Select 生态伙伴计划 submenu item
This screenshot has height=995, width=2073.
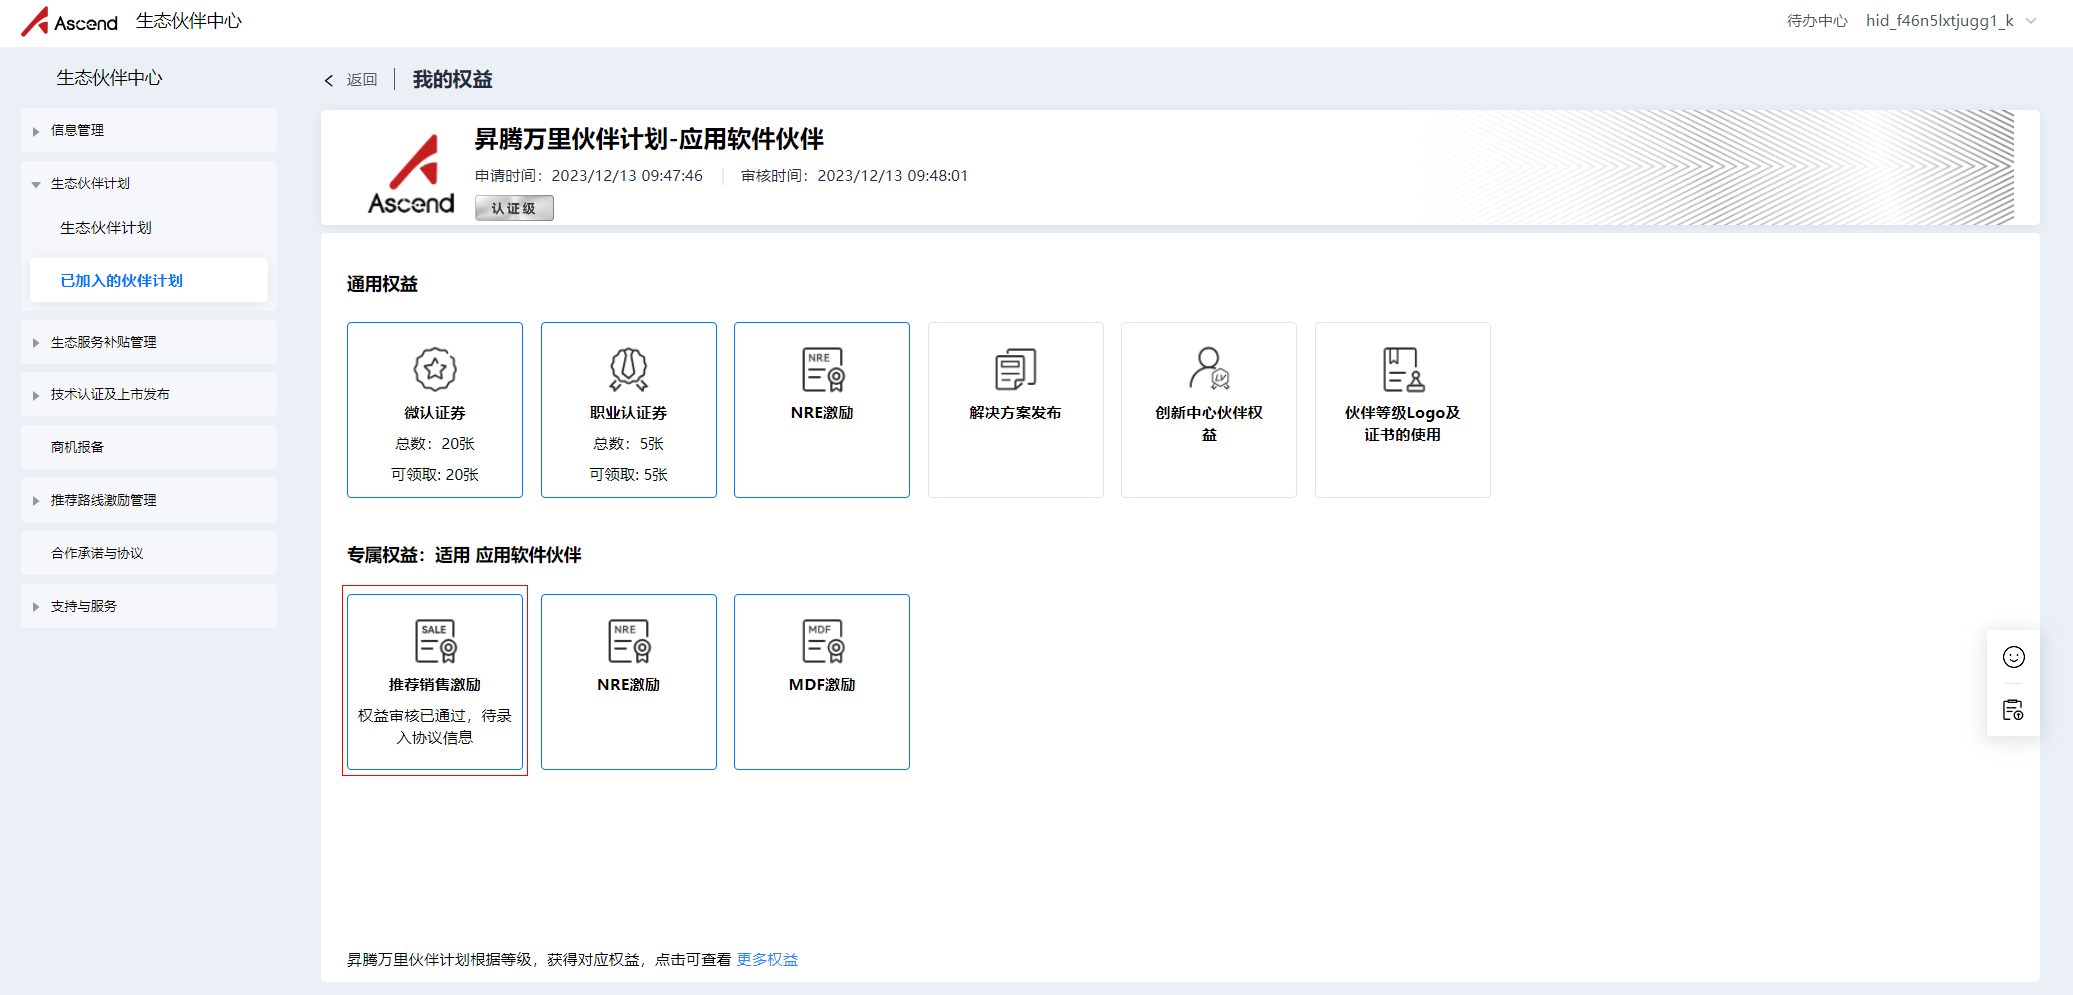(x=106, y=228)
